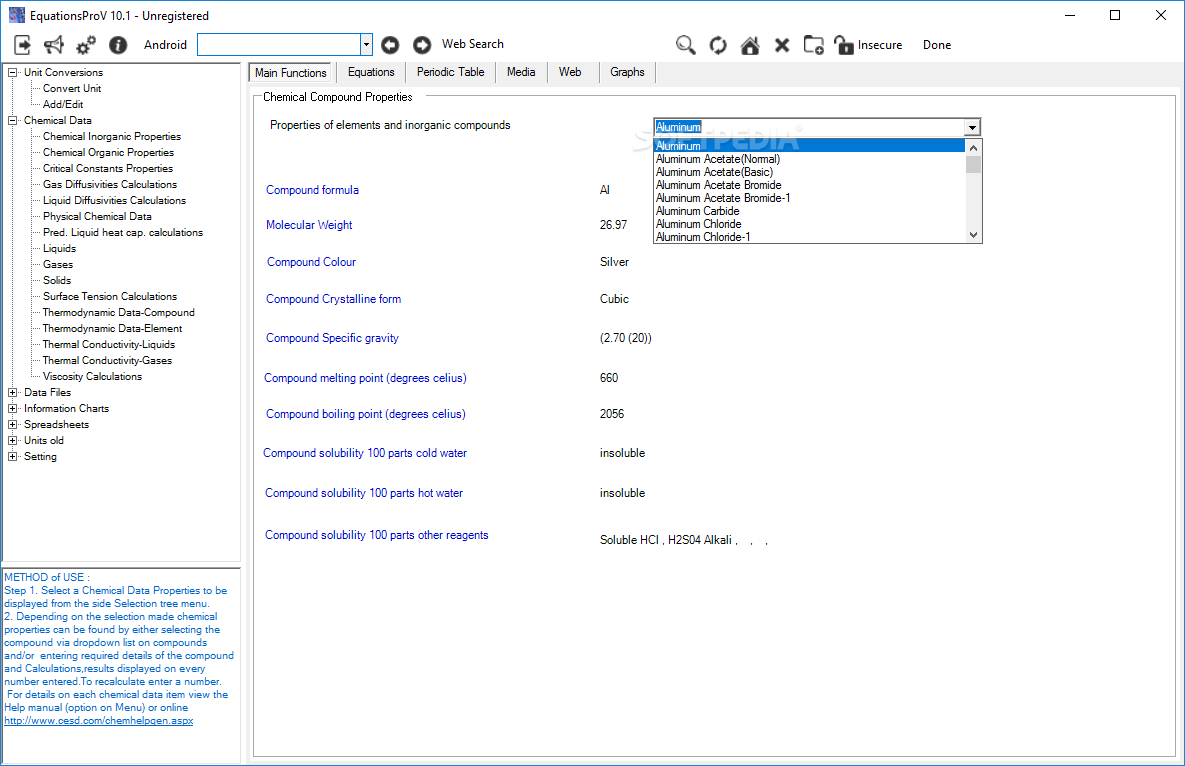The image size is (1185, 766).
Task: Open Thermal Conductivity-Liquids
Action: coord(108,344)
